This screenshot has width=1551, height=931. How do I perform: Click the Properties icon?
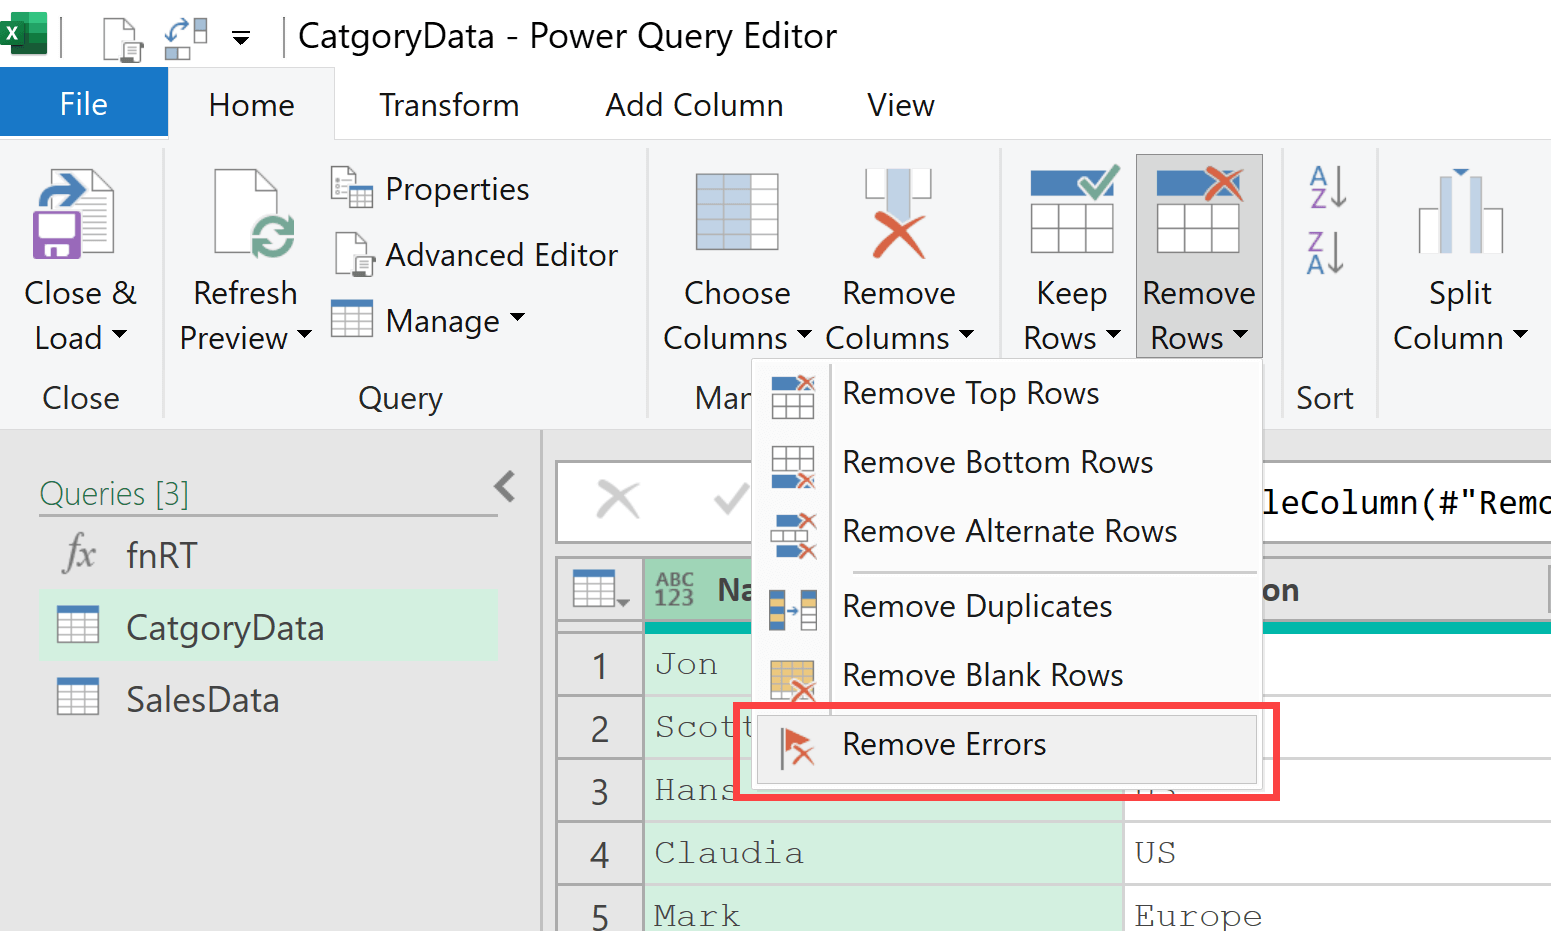click(352, 187)
